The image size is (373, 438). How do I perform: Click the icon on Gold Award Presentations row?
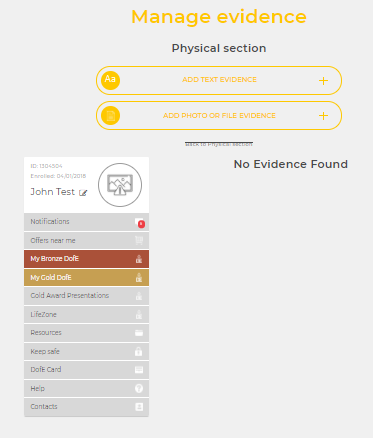click(139, 296)
